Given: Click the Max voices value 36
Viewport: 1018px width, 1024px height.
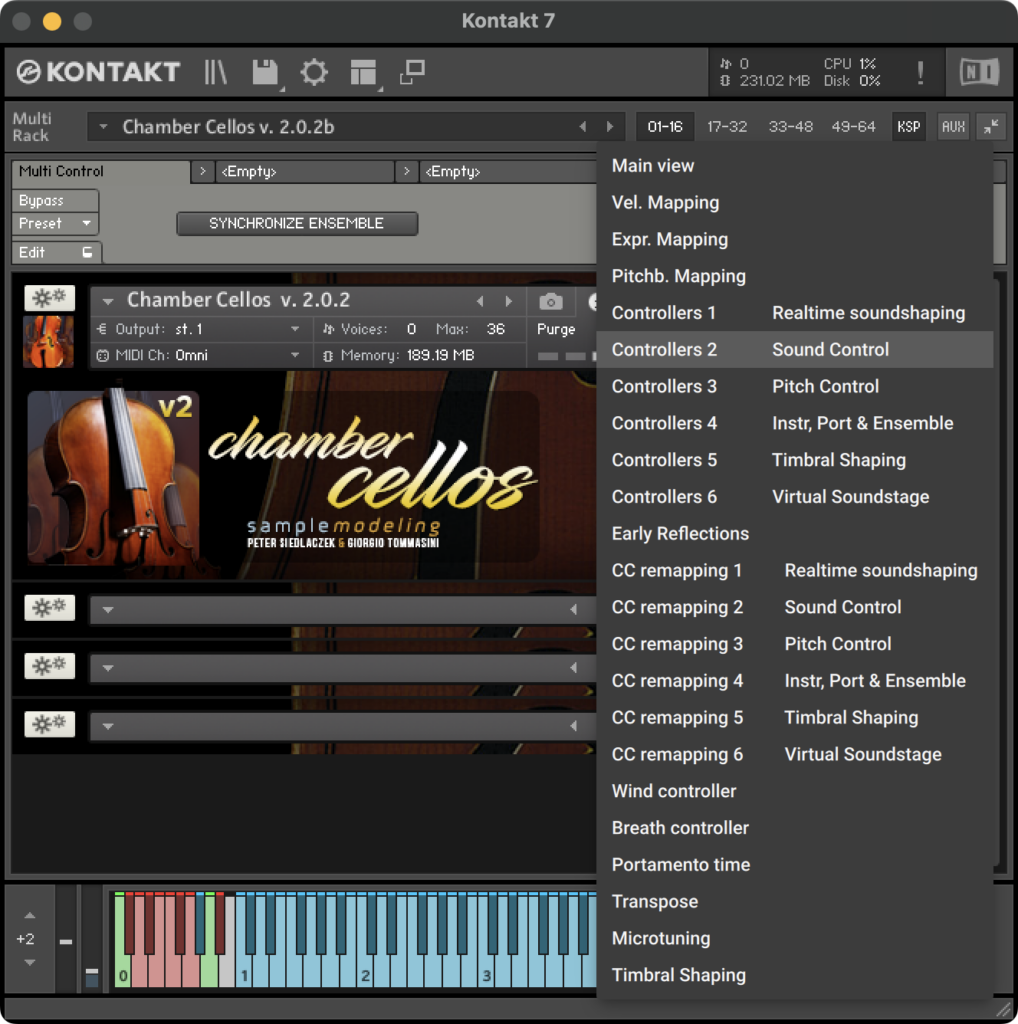Looking at the screenshot, I should pos(496,329).
